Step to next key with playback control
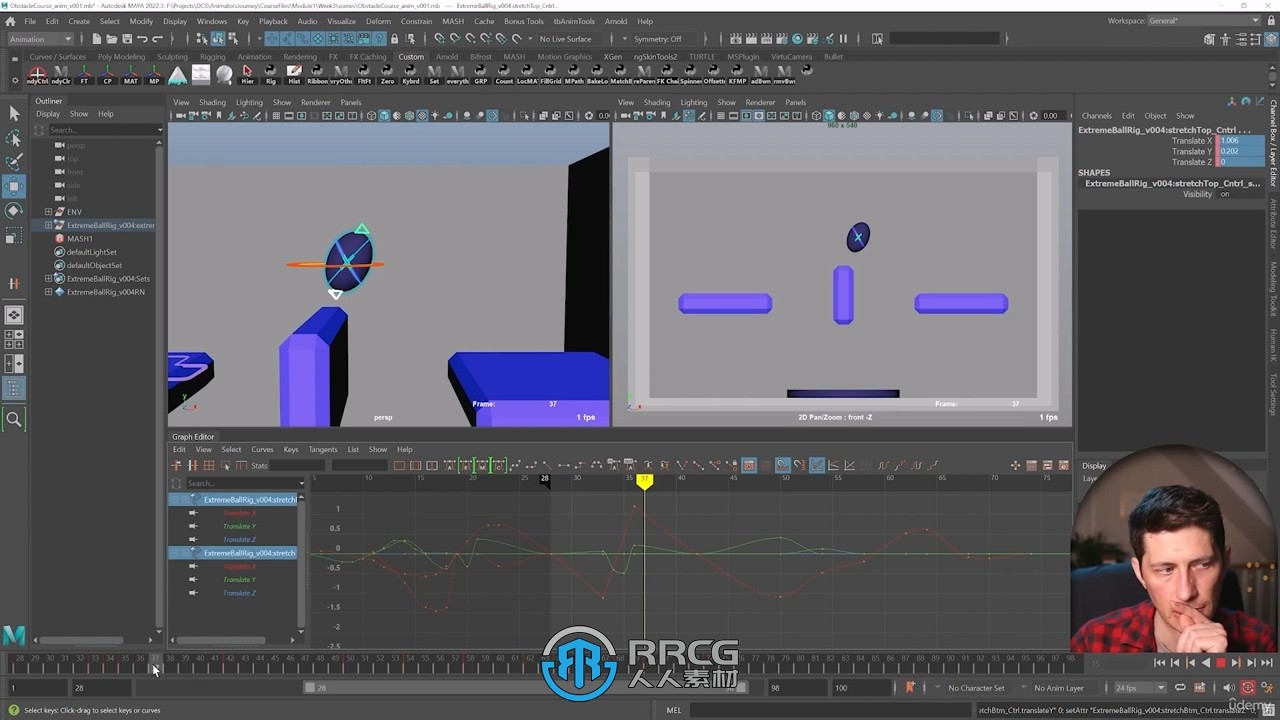This screenshot has width=1280, height=720. (1236, 662)
